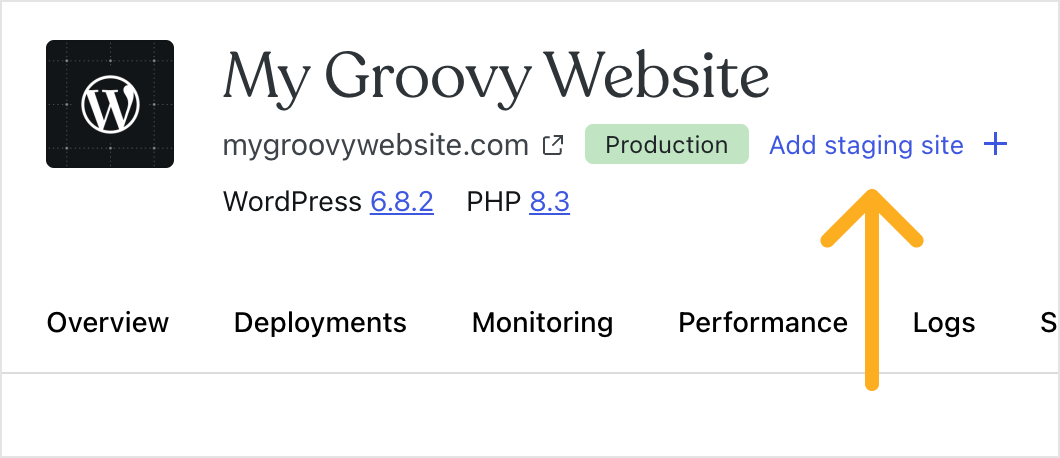Click the Add staging site link
The width and height of the screenshot is (1060, 458).
(866, 146)
